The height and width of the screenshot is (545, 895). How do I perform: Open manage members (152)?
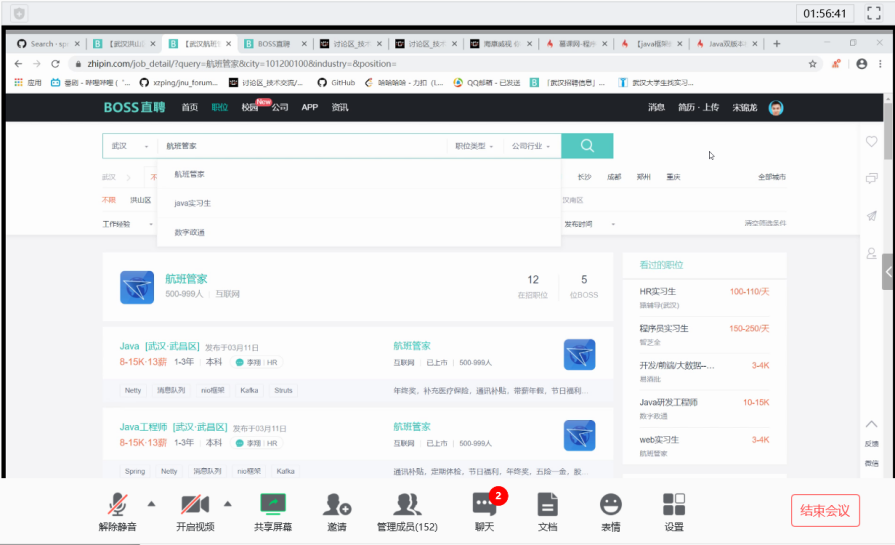[407, 512]
